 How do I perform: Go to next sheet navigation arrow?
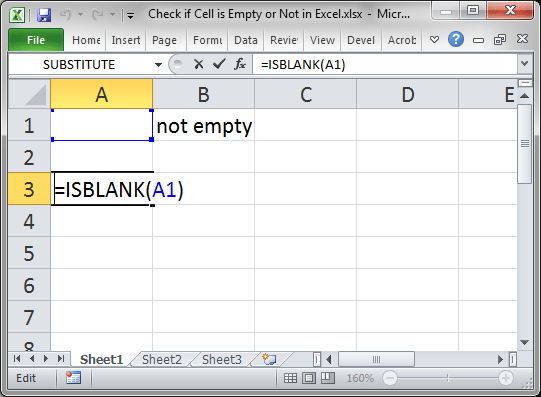pos(46,359)
